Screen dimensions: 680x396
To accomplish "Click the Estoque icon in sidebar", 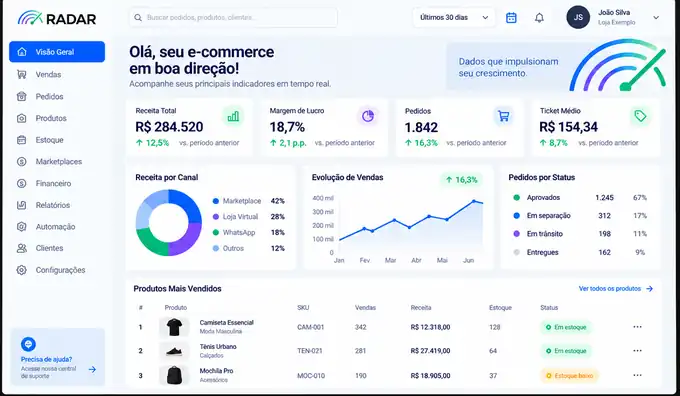I will tap(21, 140).
